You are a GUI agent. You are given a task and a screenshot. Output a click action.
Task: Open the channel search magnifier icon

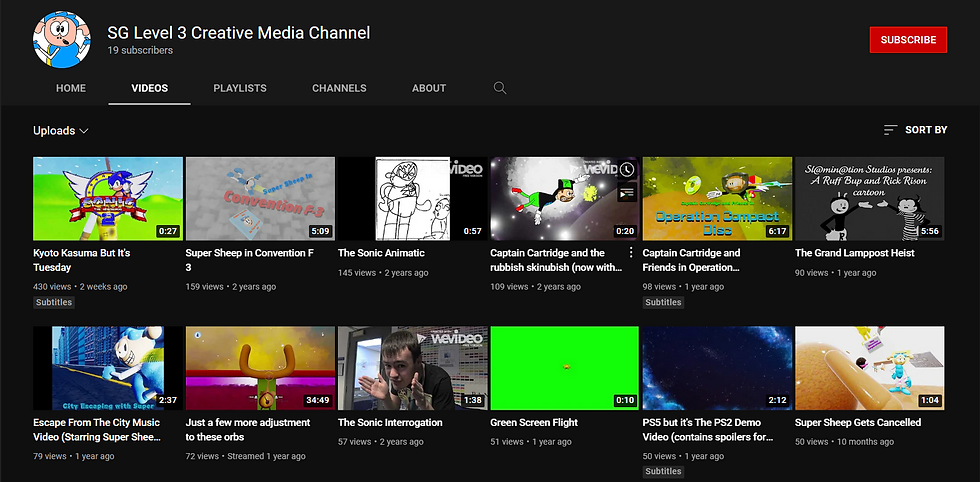pyautogui.click(x=500, y=88)
